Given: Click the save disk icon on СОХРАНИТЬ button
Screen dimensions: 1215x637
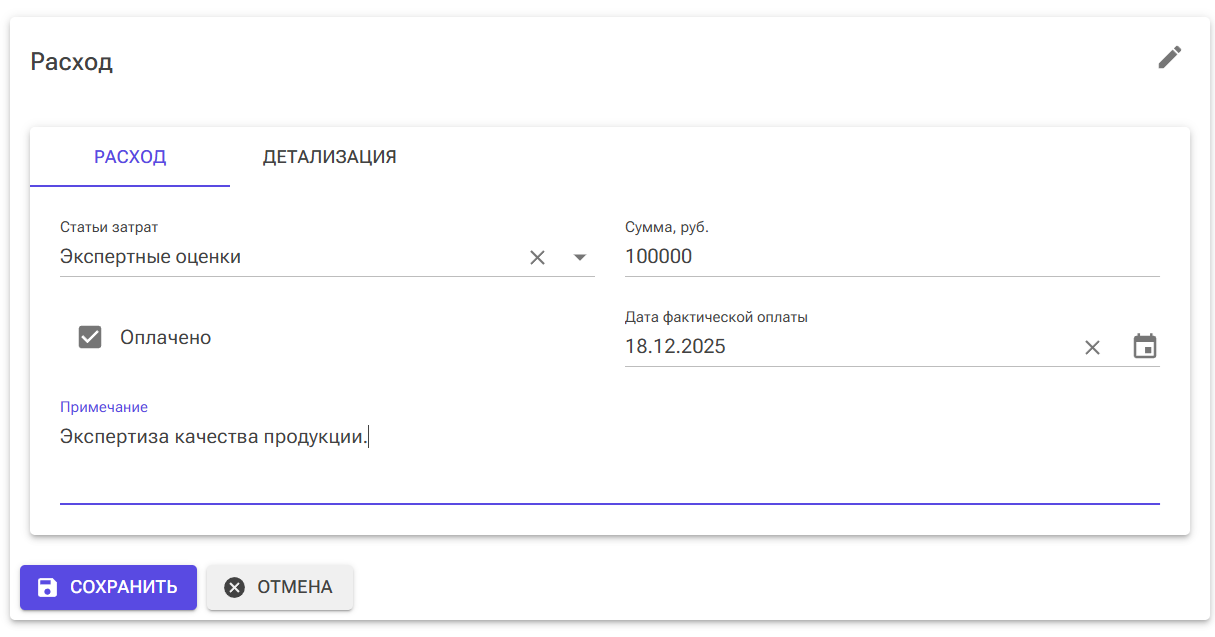Looking at the screenshot, I should [48, 588].
